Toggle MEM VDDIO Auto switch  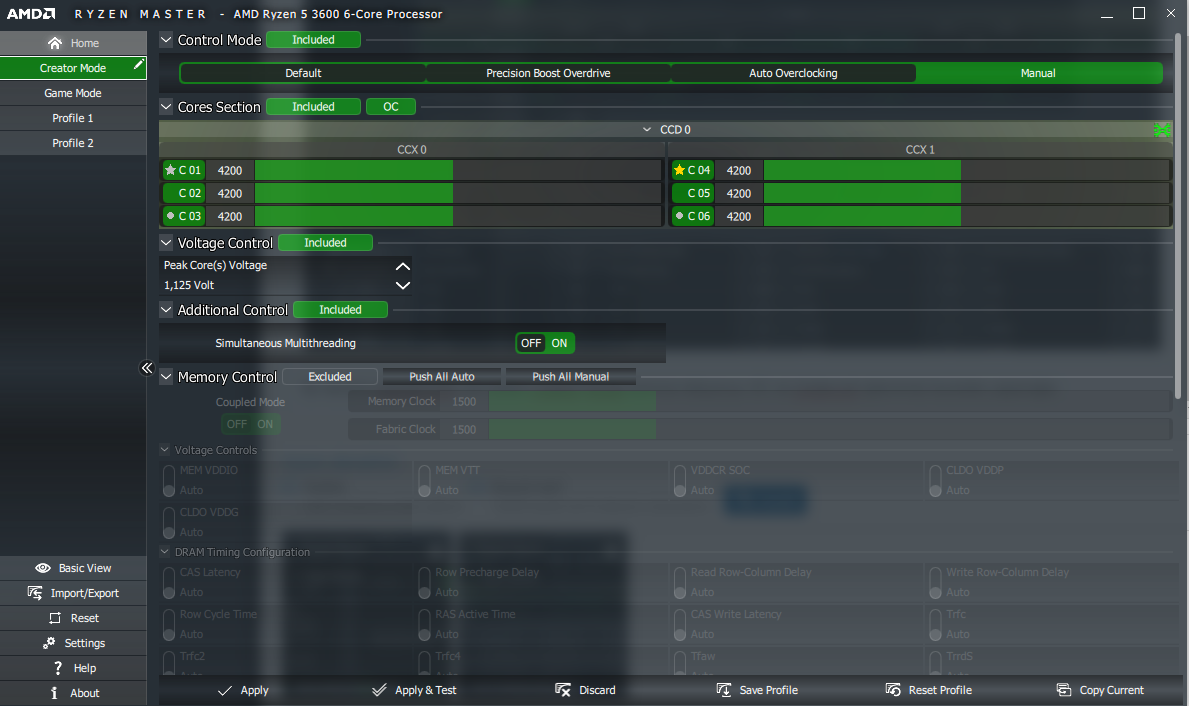(x=169, y=481)
